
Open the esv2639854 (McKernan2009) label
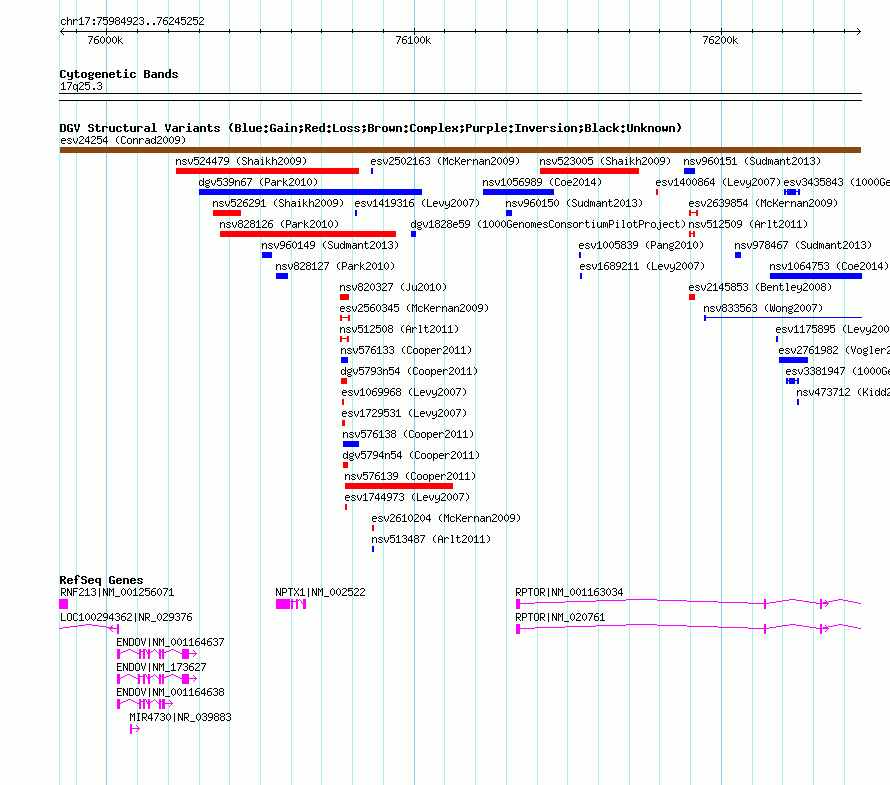tap(763, 203)
